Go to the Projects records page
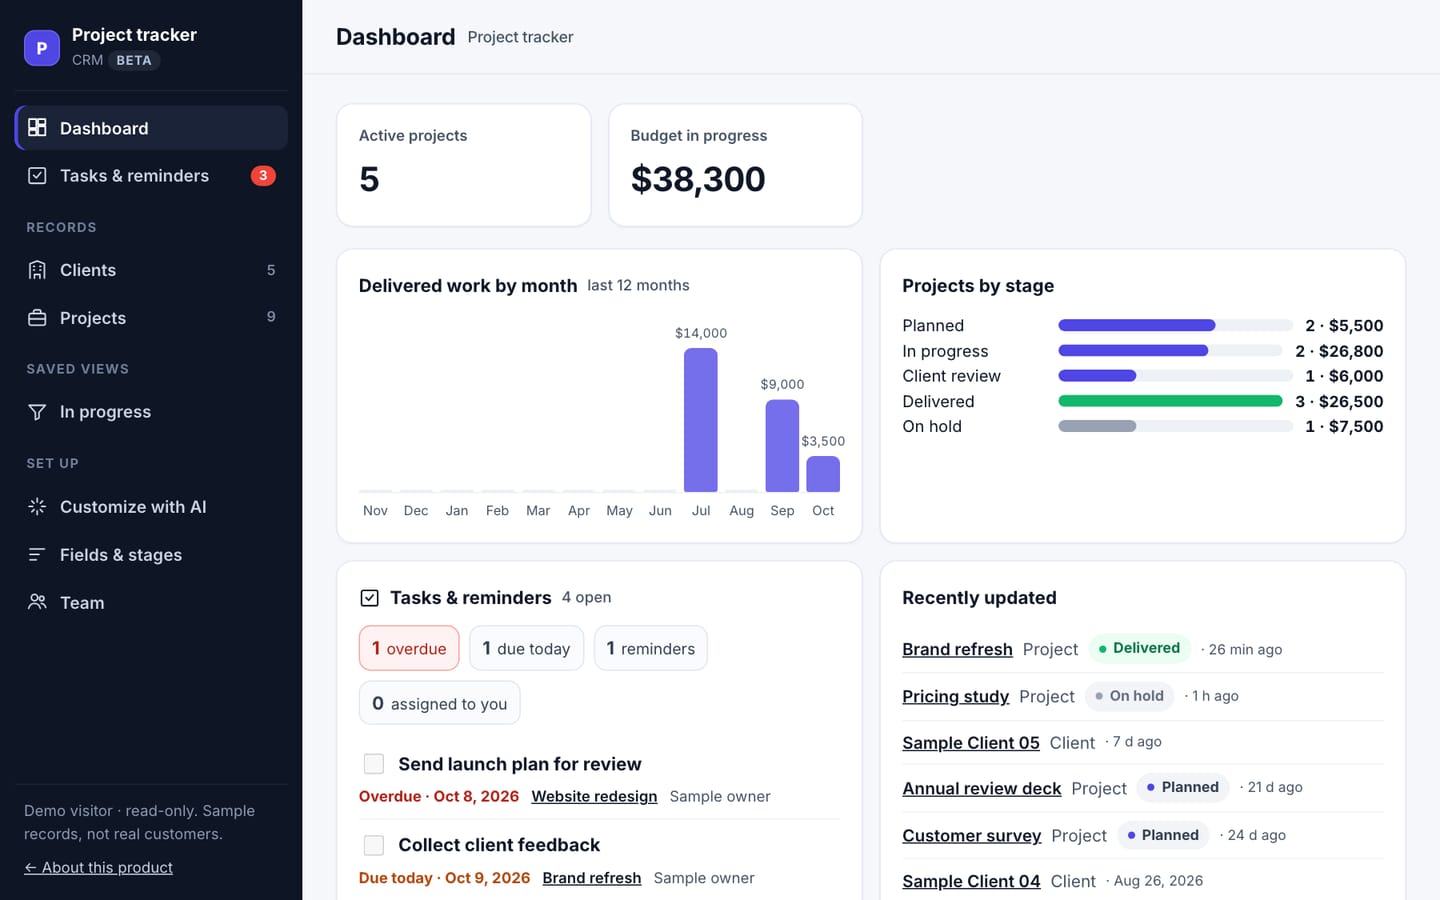This screenshot has width=1440, height=900. click(x=151, y=318)
